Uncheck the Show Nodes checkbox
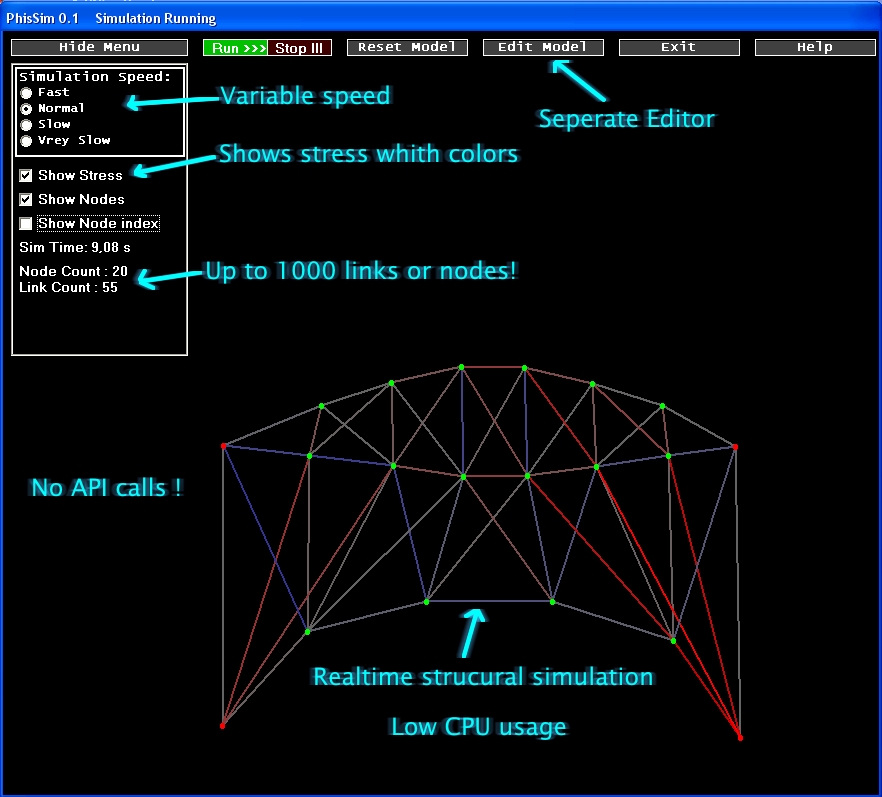This screenshot has height=797, width=882. pos(26,199)
